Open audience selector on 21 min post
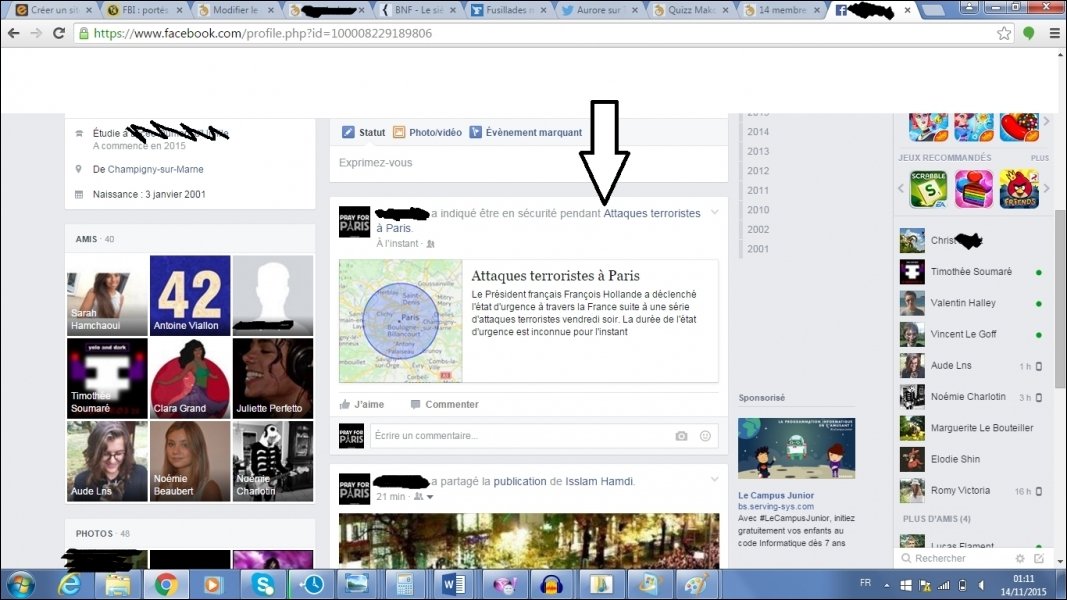 click(424, 497)
